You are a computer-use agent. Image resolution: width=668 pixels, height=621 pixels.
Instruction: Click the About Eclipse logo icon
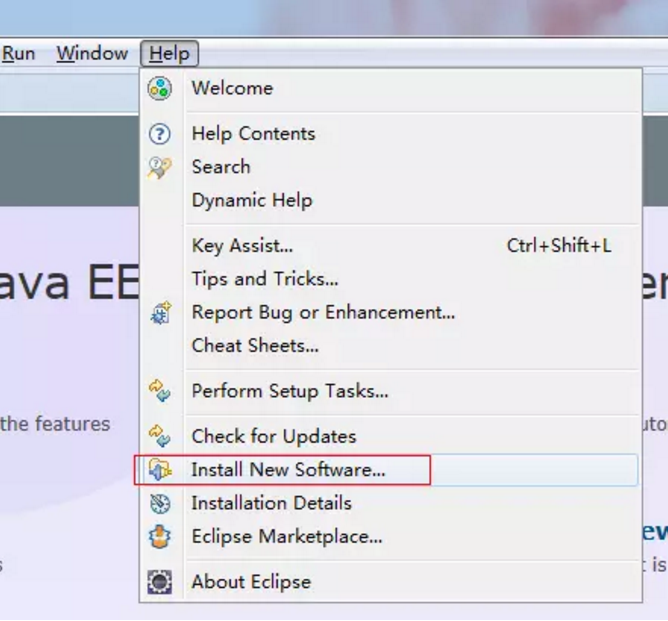tap(159, 582)
